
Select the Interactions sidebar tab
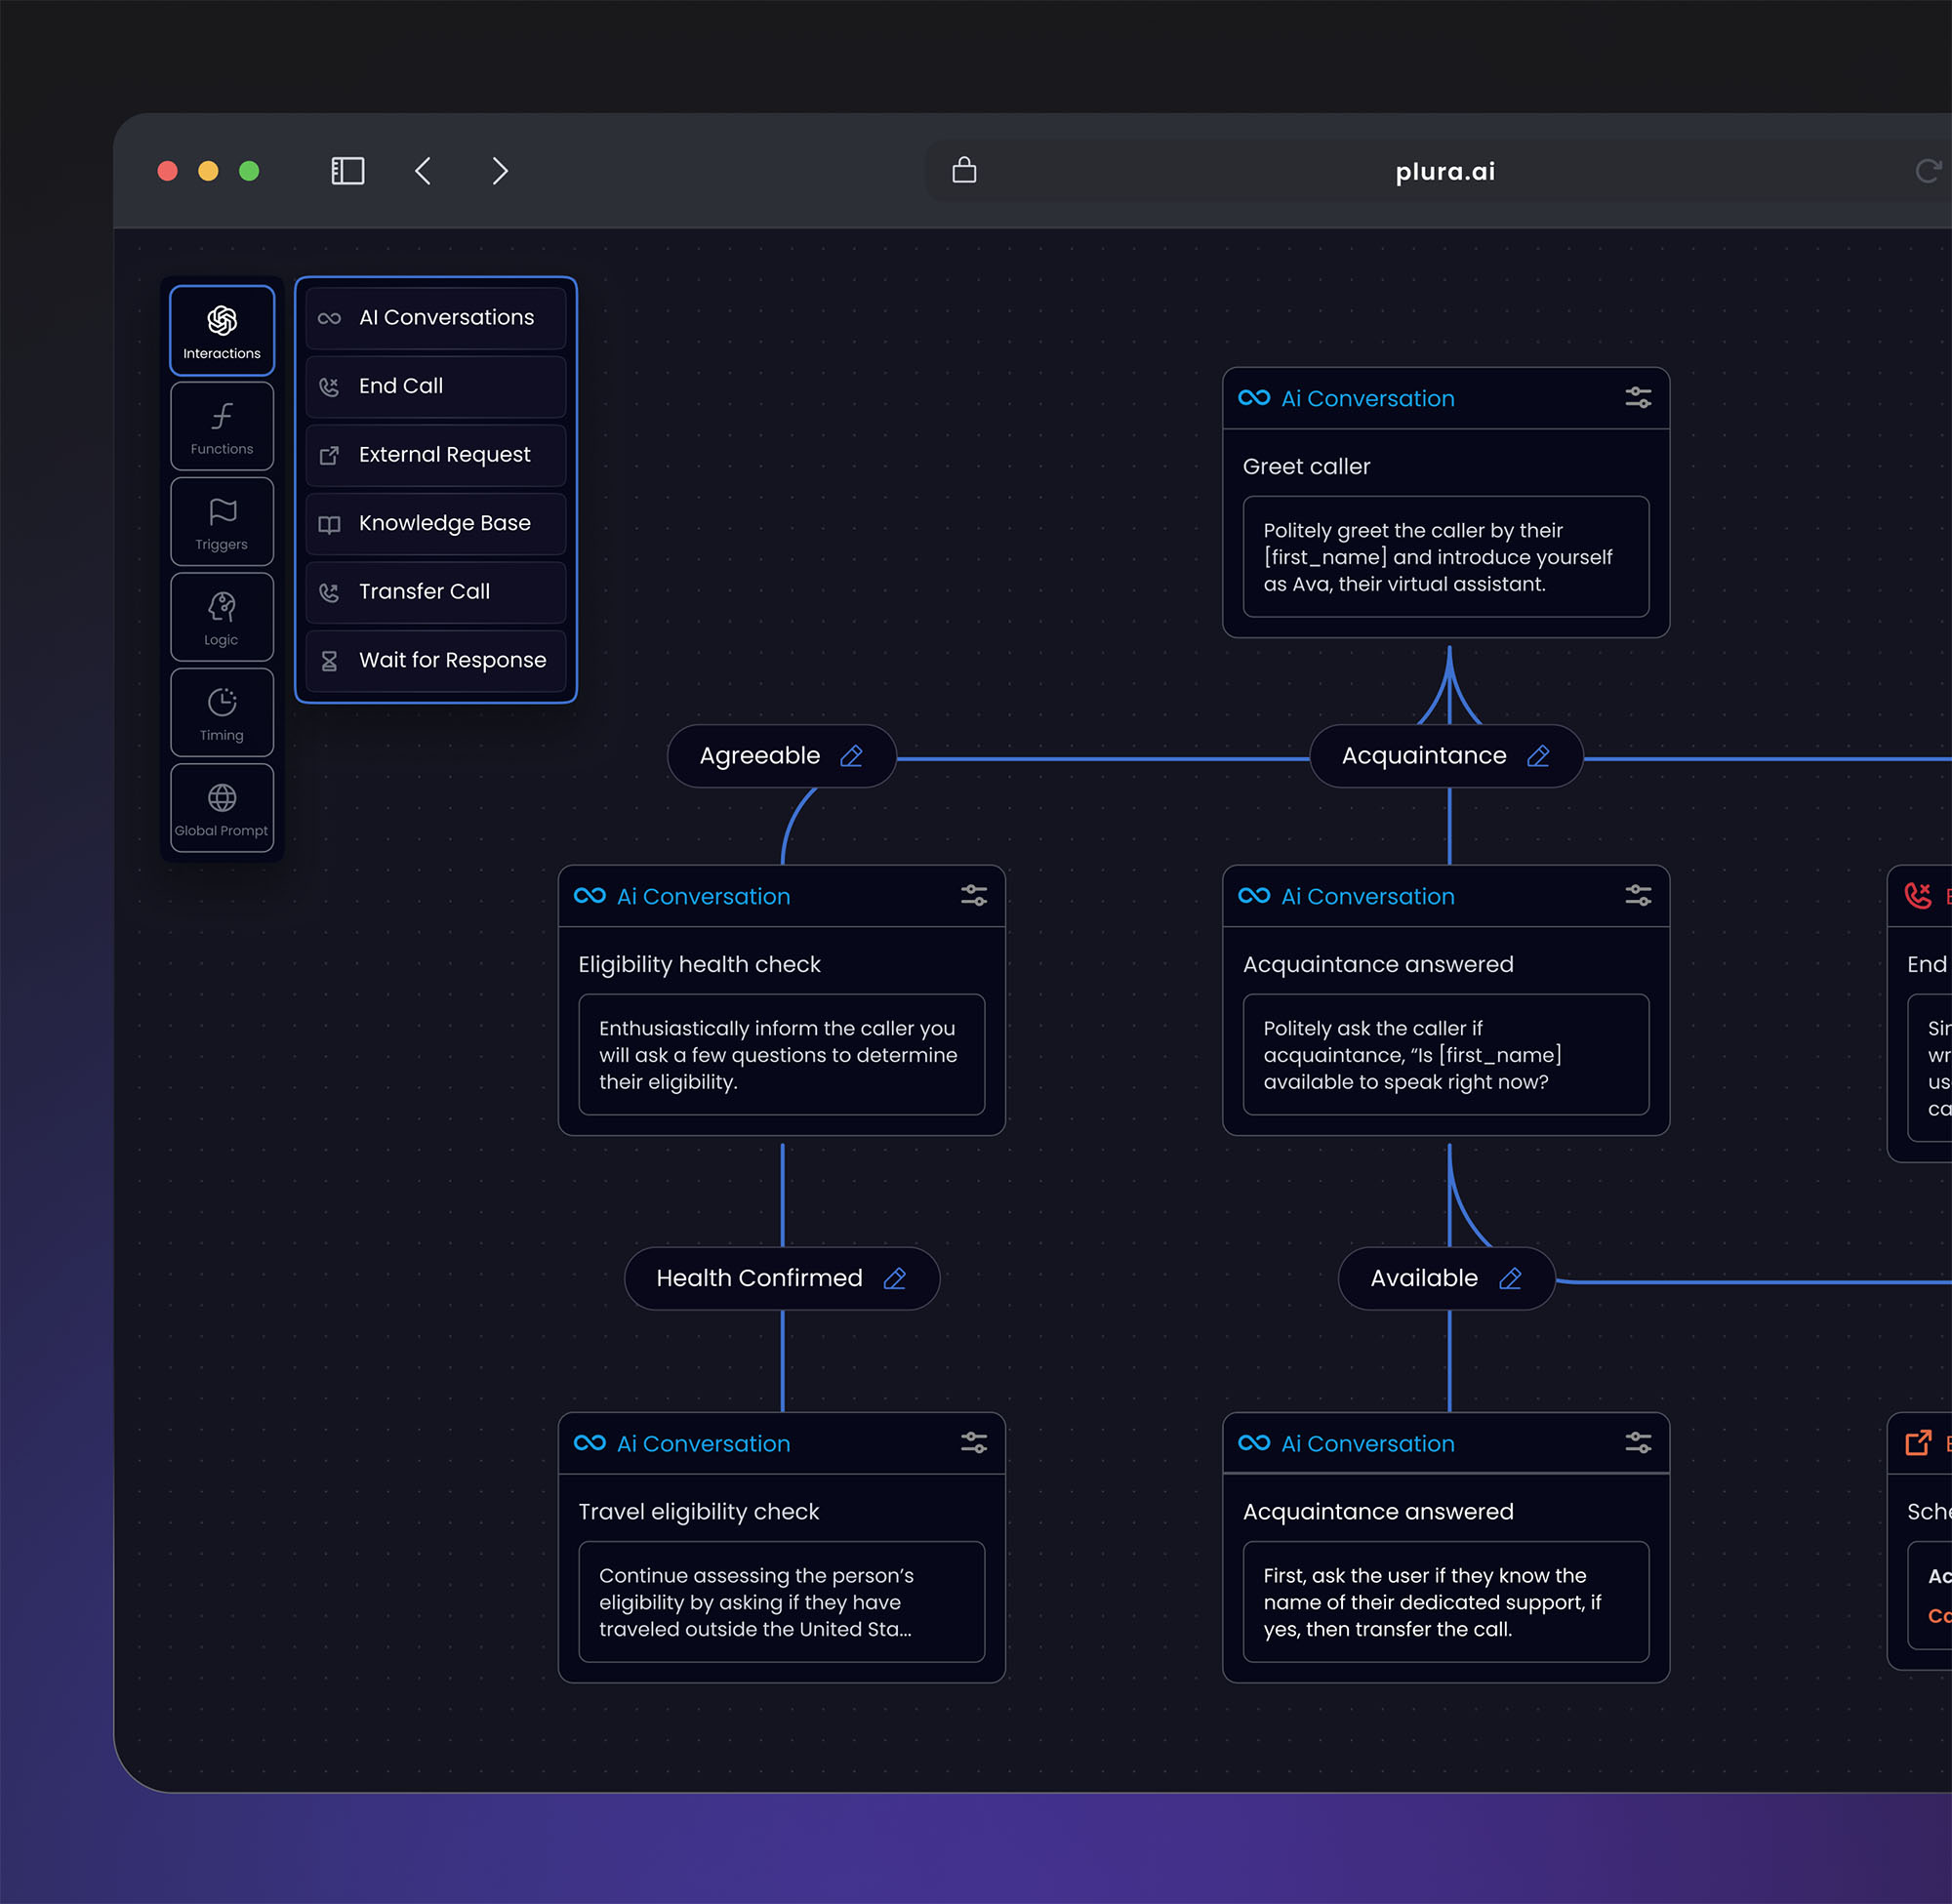point(222,330)
